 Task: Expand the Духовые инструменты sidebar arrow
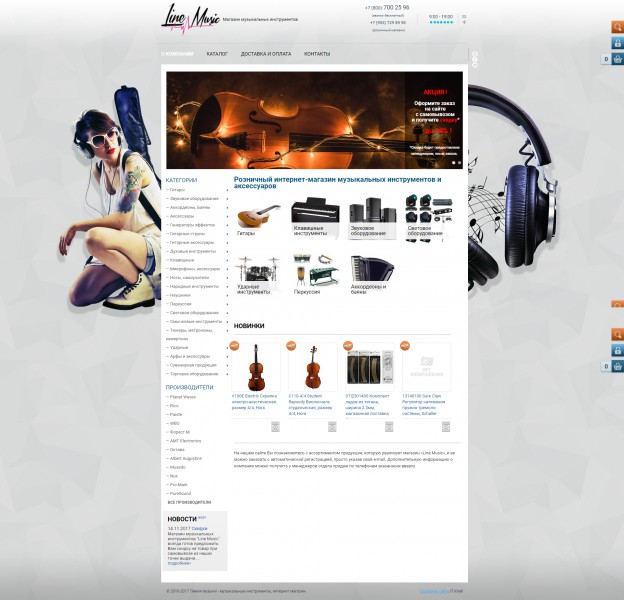point(227,251)
